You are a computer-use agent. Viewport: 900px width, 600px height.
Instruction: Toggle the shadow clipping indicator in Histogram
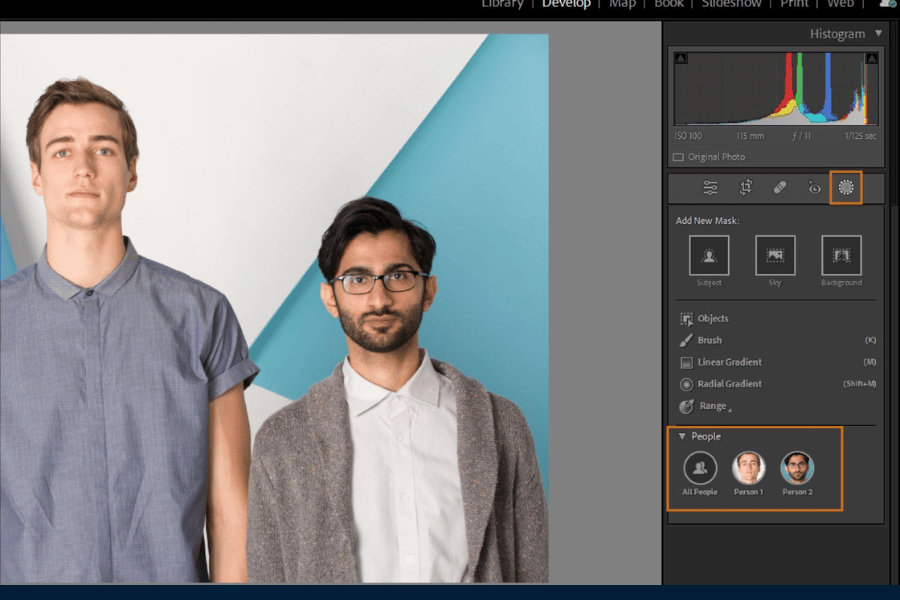pos(681,59)
